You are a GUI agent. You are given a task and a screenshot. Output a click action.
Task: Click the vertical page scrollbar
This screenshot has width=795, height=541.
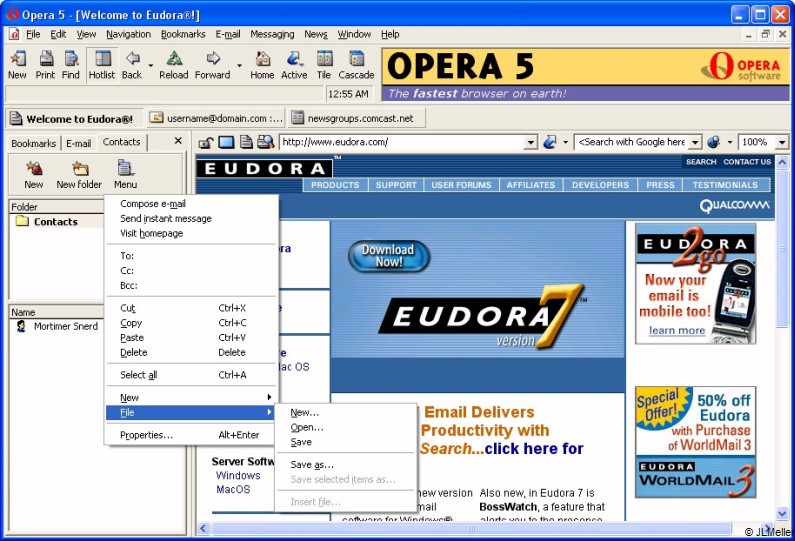tap(782, 337)
